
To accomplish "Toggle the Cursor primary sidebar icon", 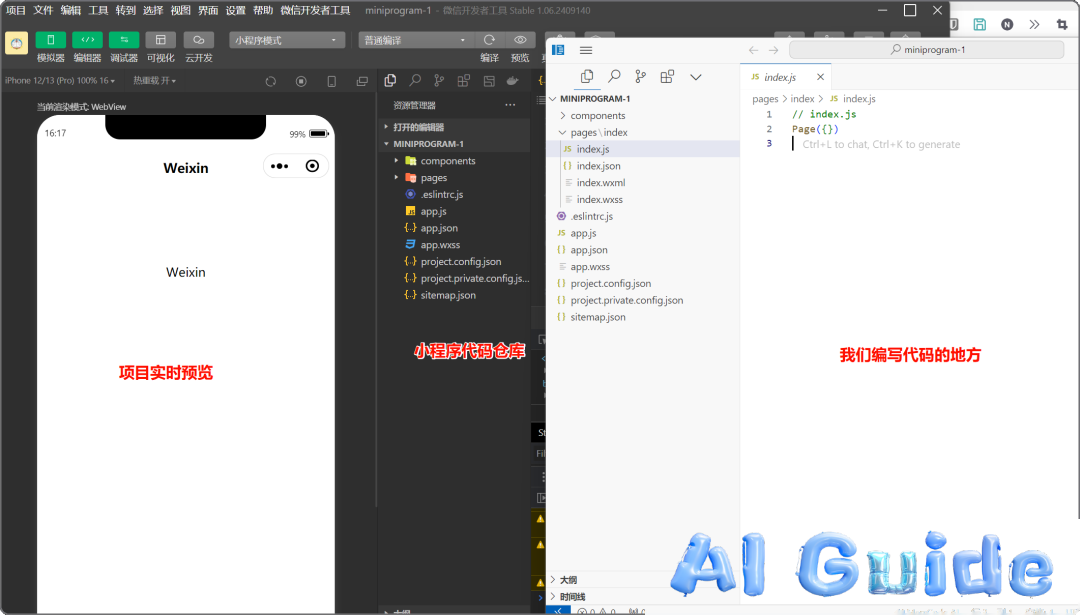I will [558, 50].
